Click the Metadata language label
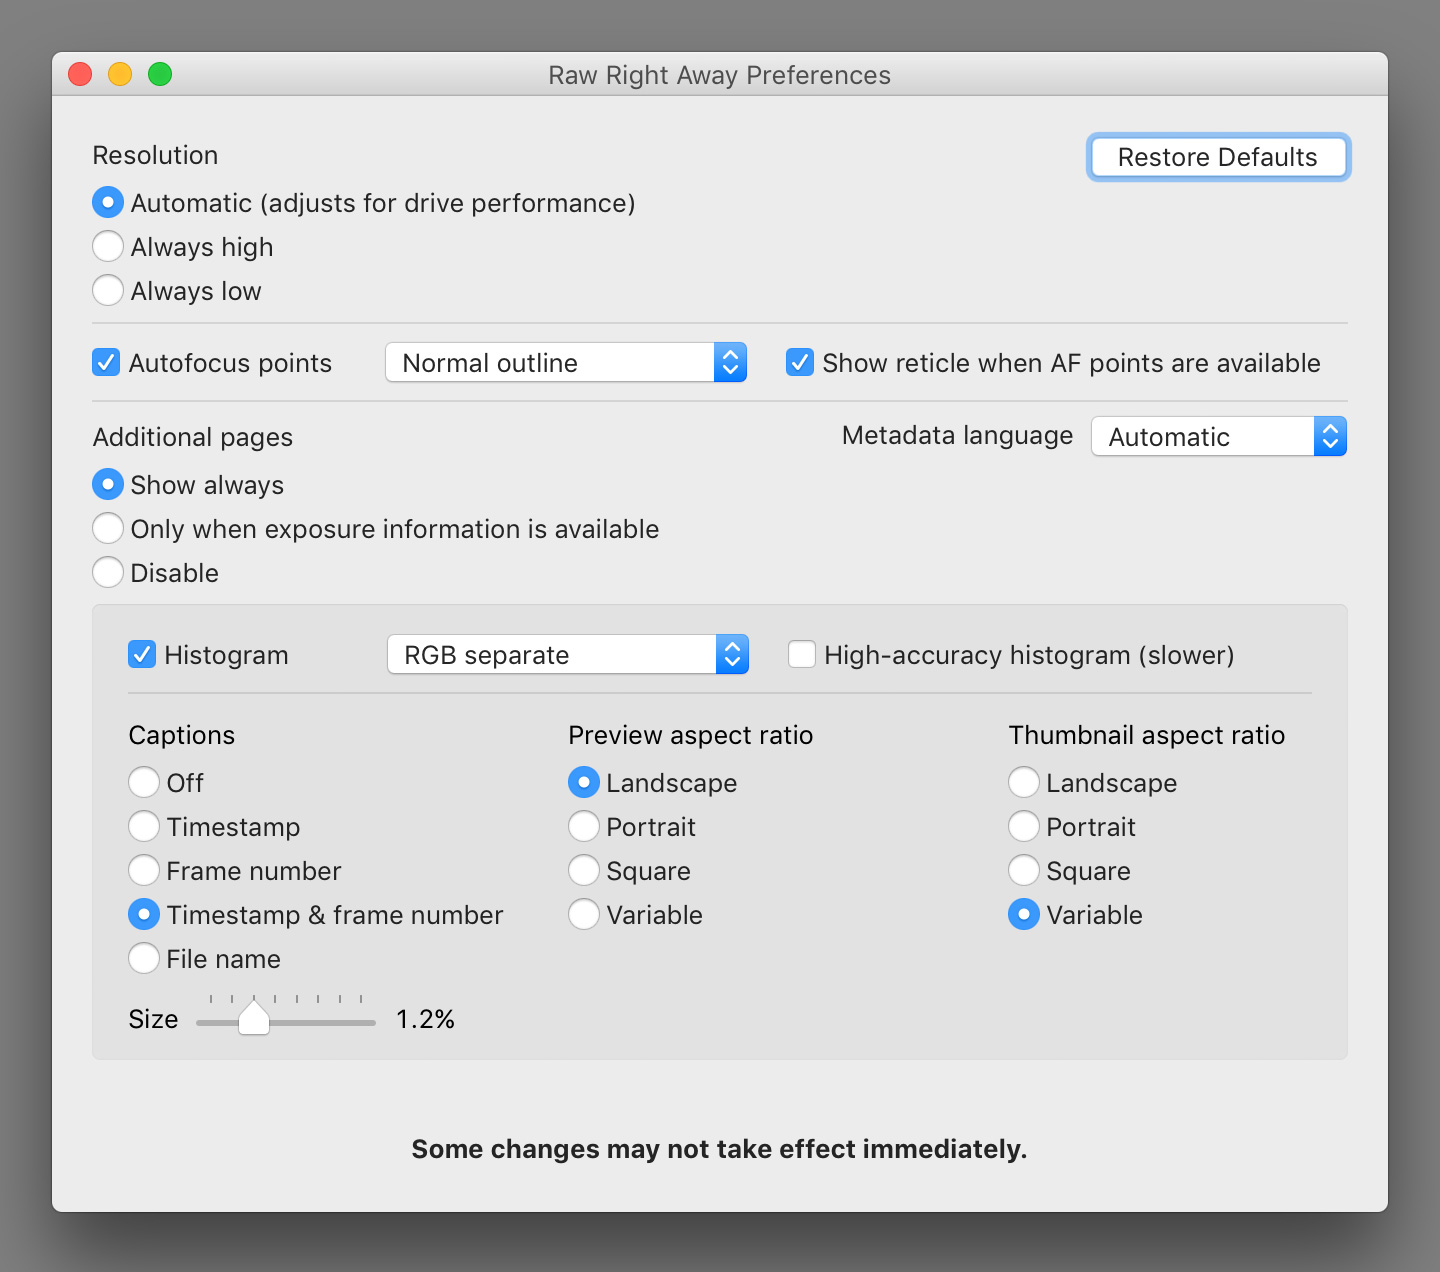1440x1272 pixels. tap(957, 435)
